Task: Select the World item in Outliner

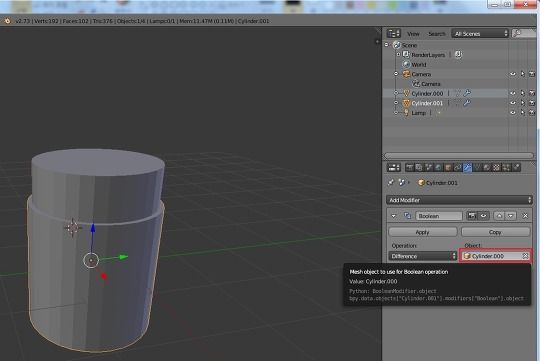Action: click(x=419, y=64)
